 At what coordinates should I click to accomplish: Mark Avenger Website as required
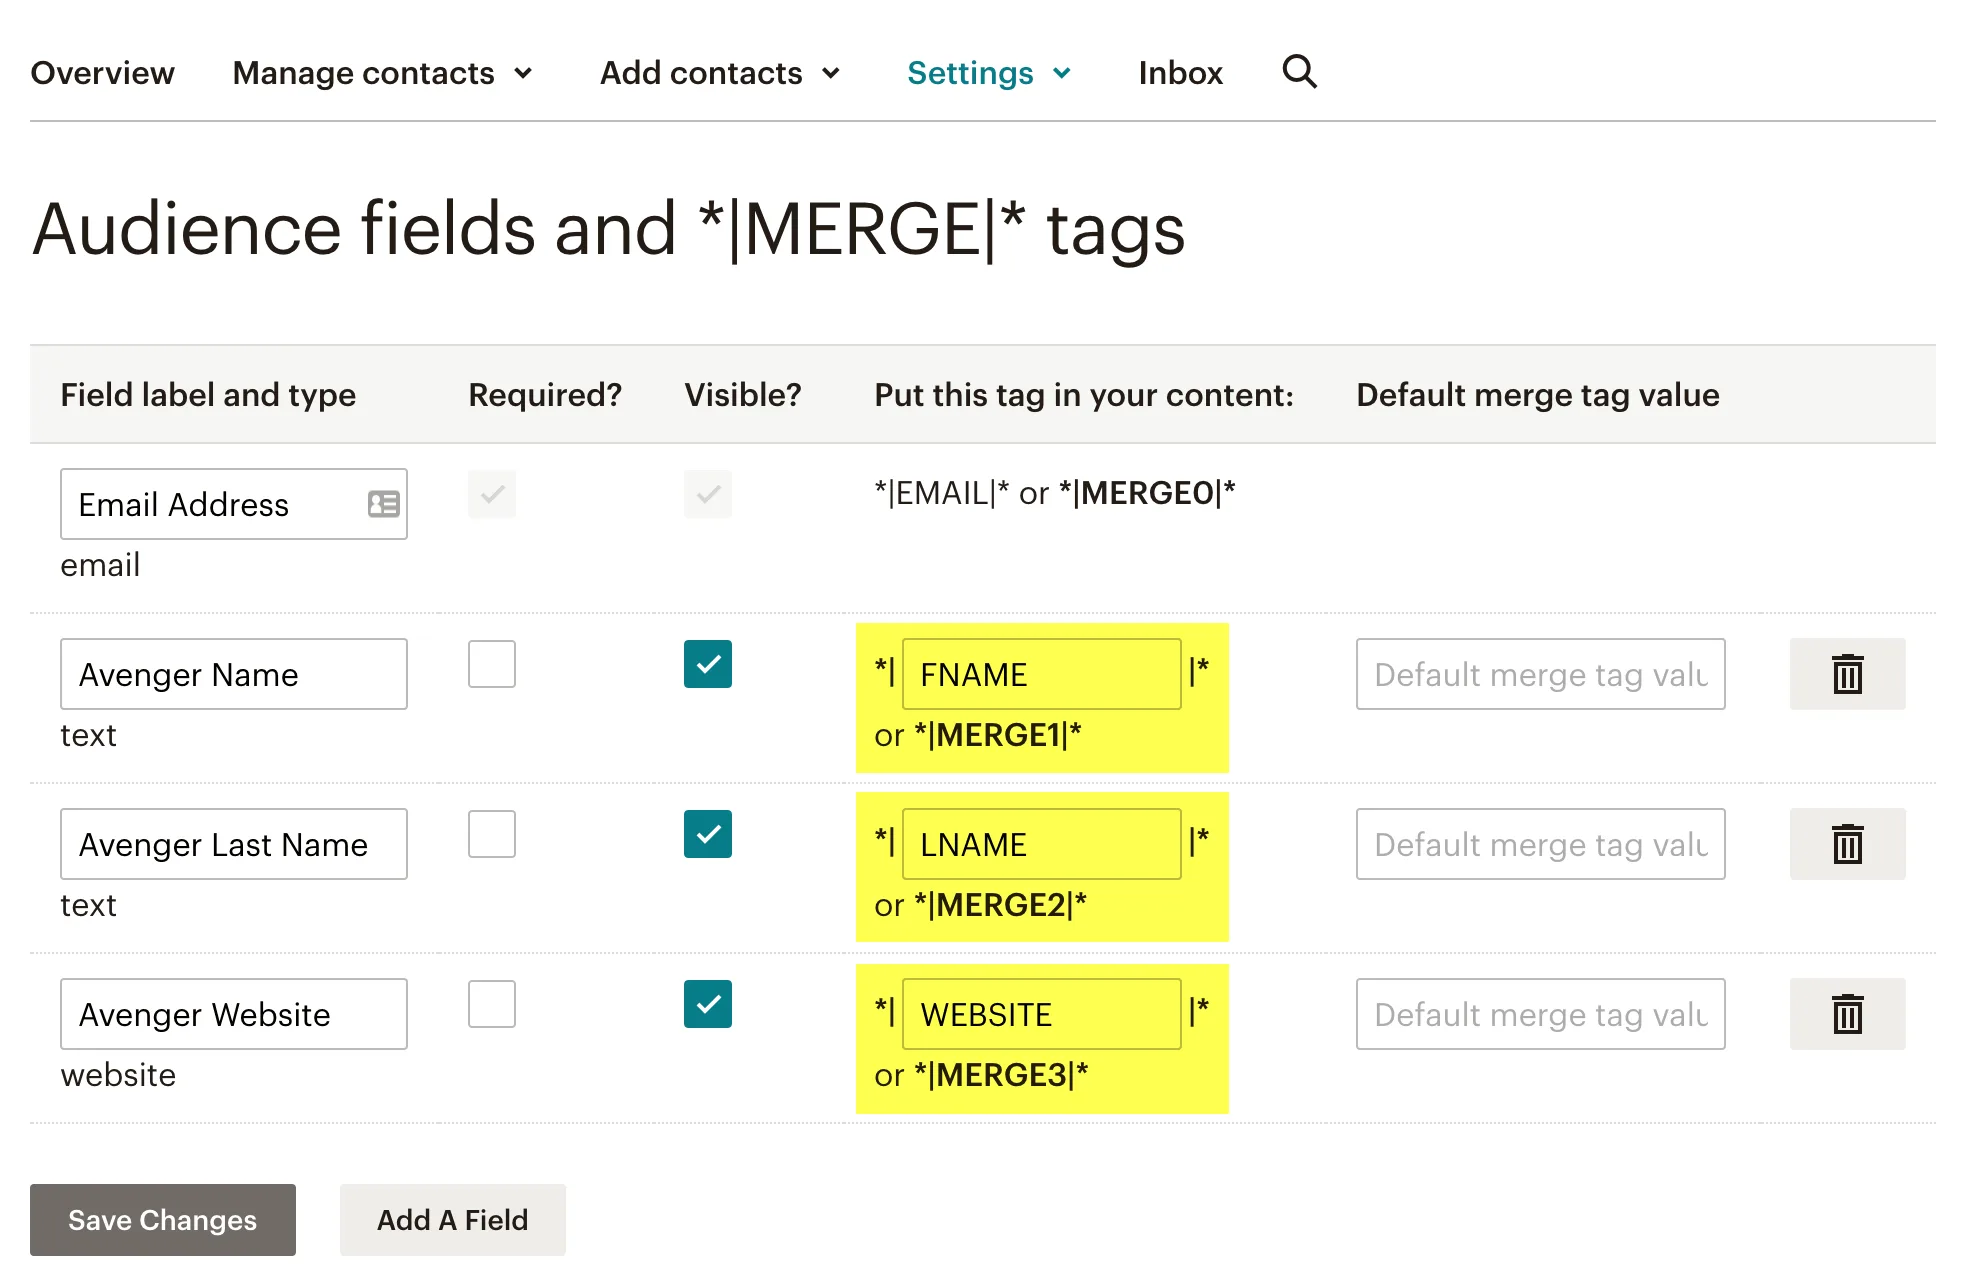(491, 1004)
